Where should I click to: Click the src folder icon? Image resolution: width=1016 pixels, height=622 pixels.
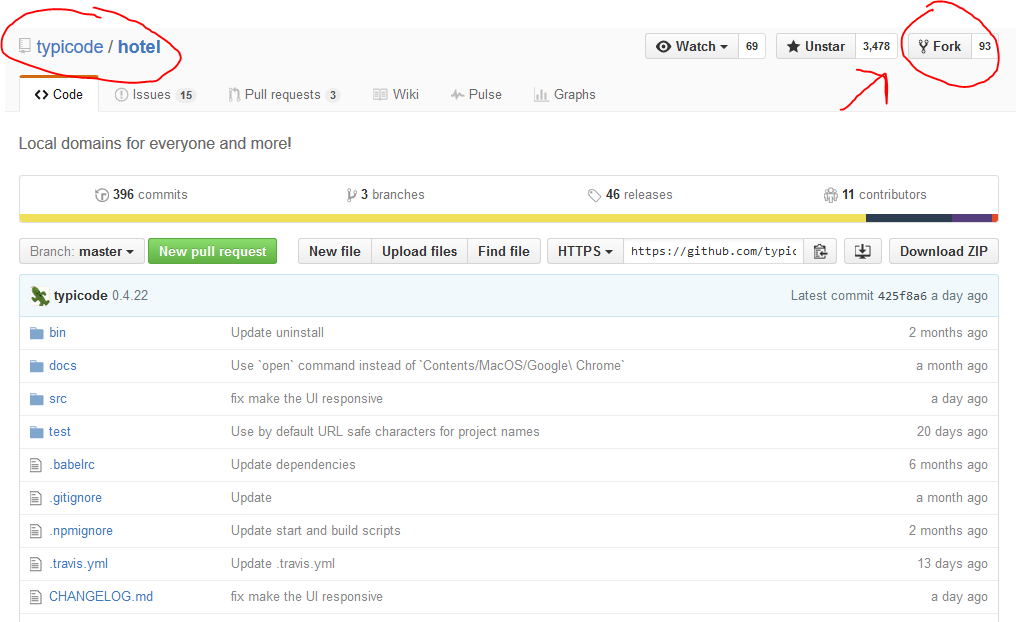[x=36, y=399]
